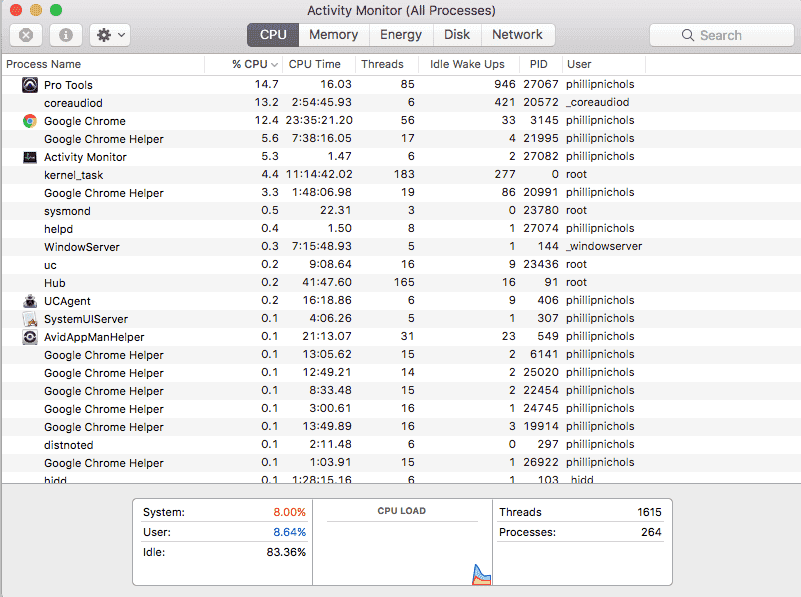Click the Processes total 264
Viewport: 801px width, 597px height.
click(651, 532)
